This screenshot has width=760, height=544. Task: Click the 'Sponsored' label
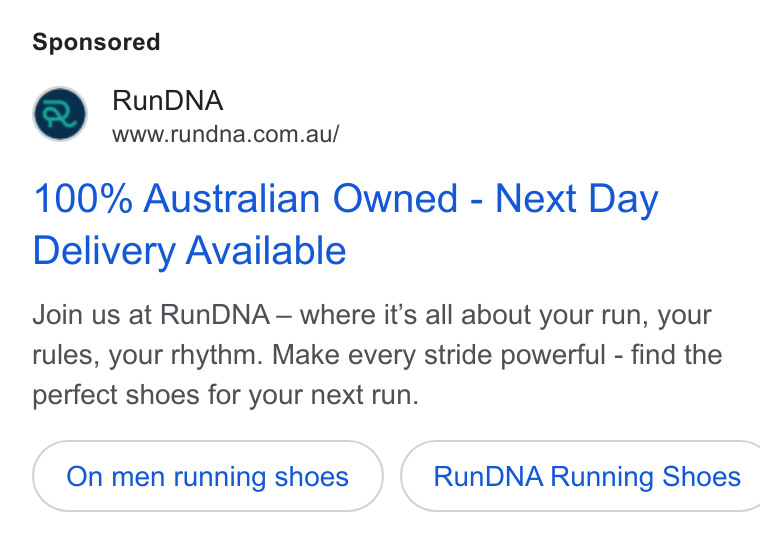96,42
